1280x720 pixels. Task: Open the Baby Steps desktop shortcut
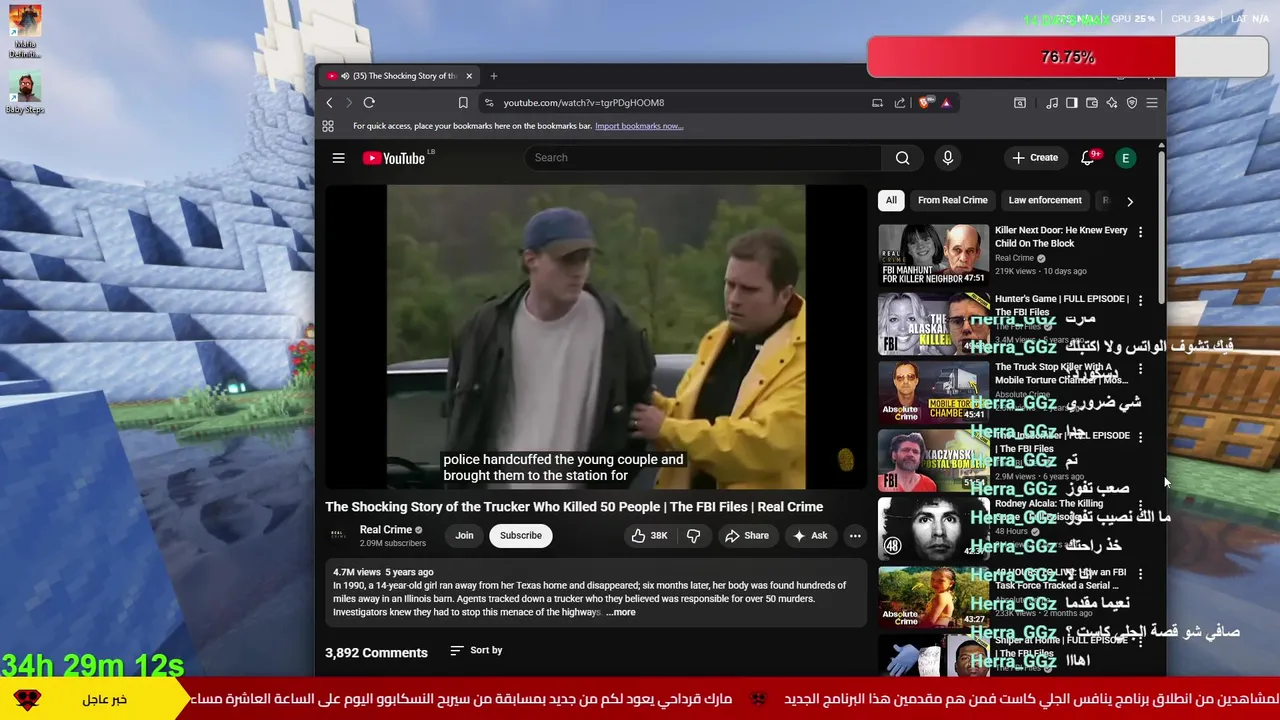(x=25, y=93)
